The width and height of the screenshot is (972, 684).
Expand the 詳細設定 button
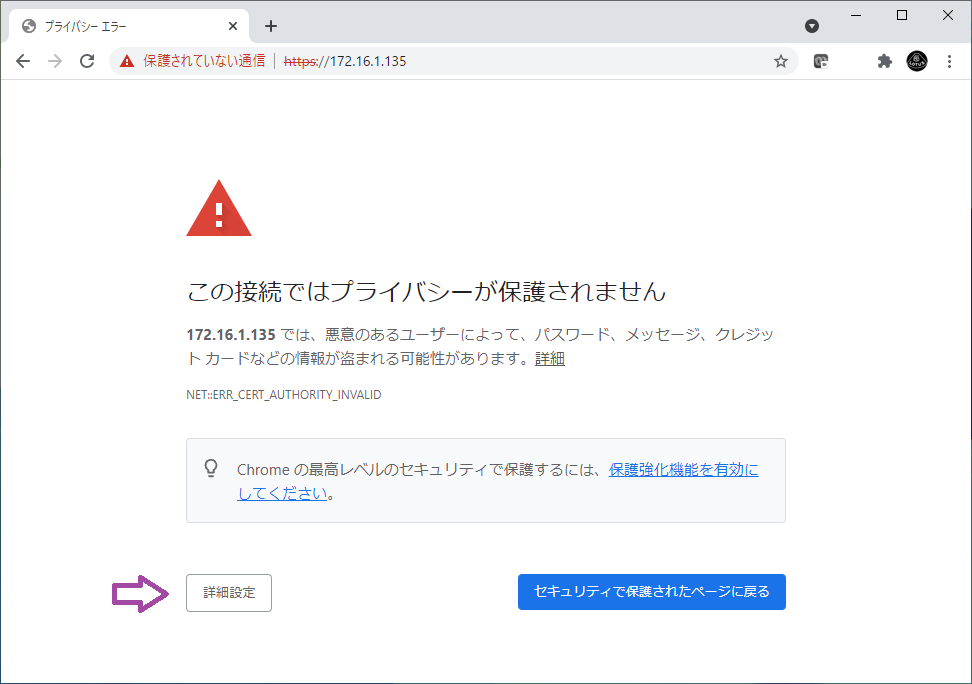[229, 592]
